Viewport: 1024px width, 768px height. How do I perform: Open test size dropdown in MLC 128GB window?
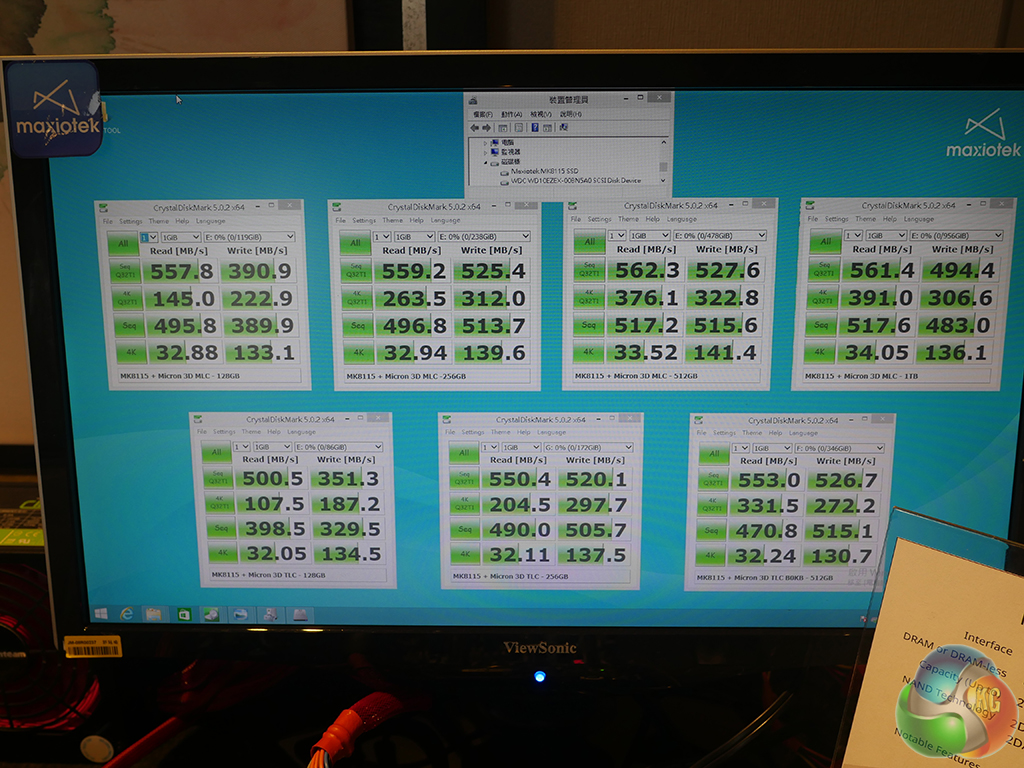pyautogui.click(x=180, y=237)
